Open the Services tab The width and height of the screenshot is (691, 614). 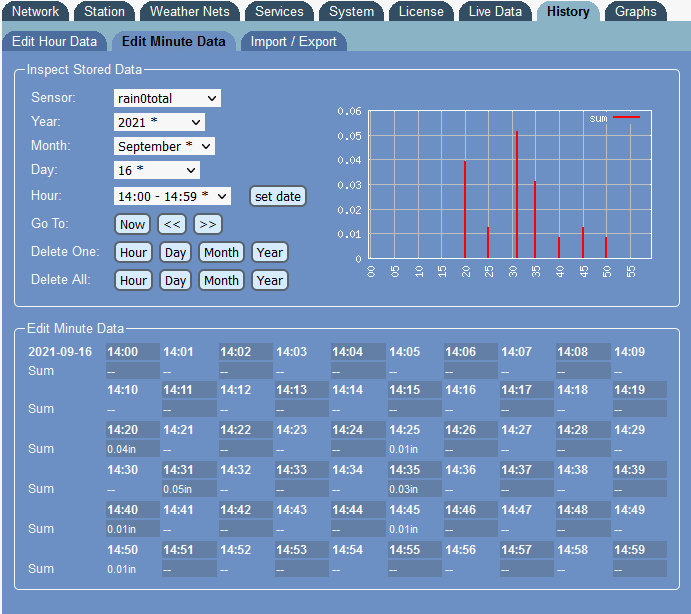[x=279, y=11]
